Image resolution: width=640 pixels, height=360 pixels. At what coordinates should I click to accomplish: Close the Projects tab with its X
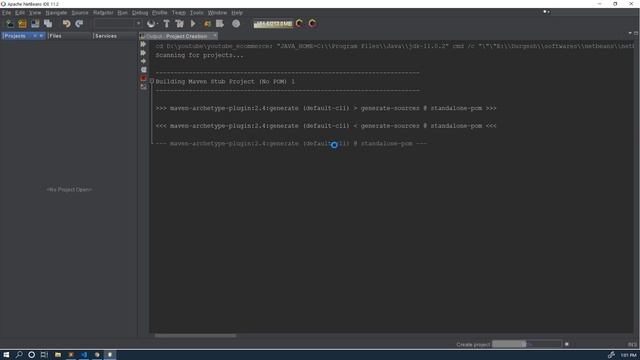click(35, 36)
